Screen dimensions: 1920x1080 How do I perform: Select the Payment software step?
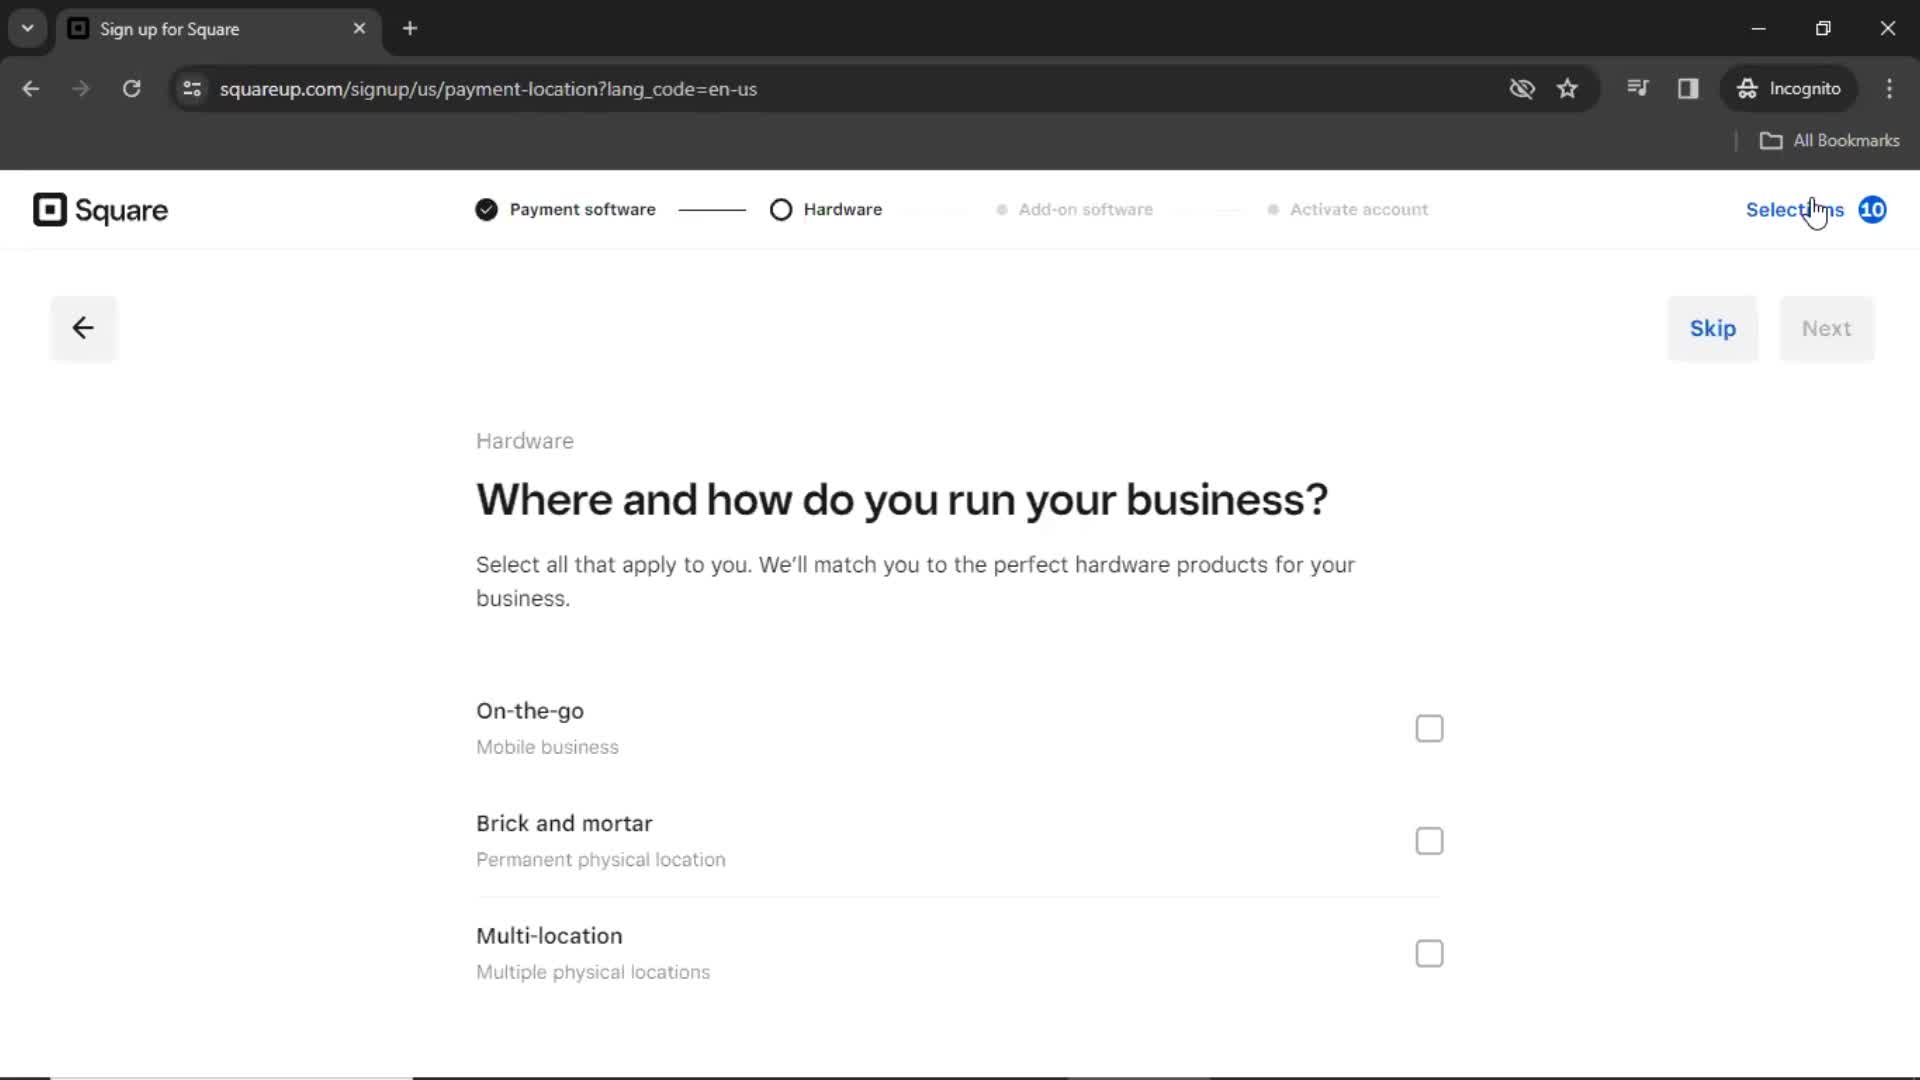(566, 210)
